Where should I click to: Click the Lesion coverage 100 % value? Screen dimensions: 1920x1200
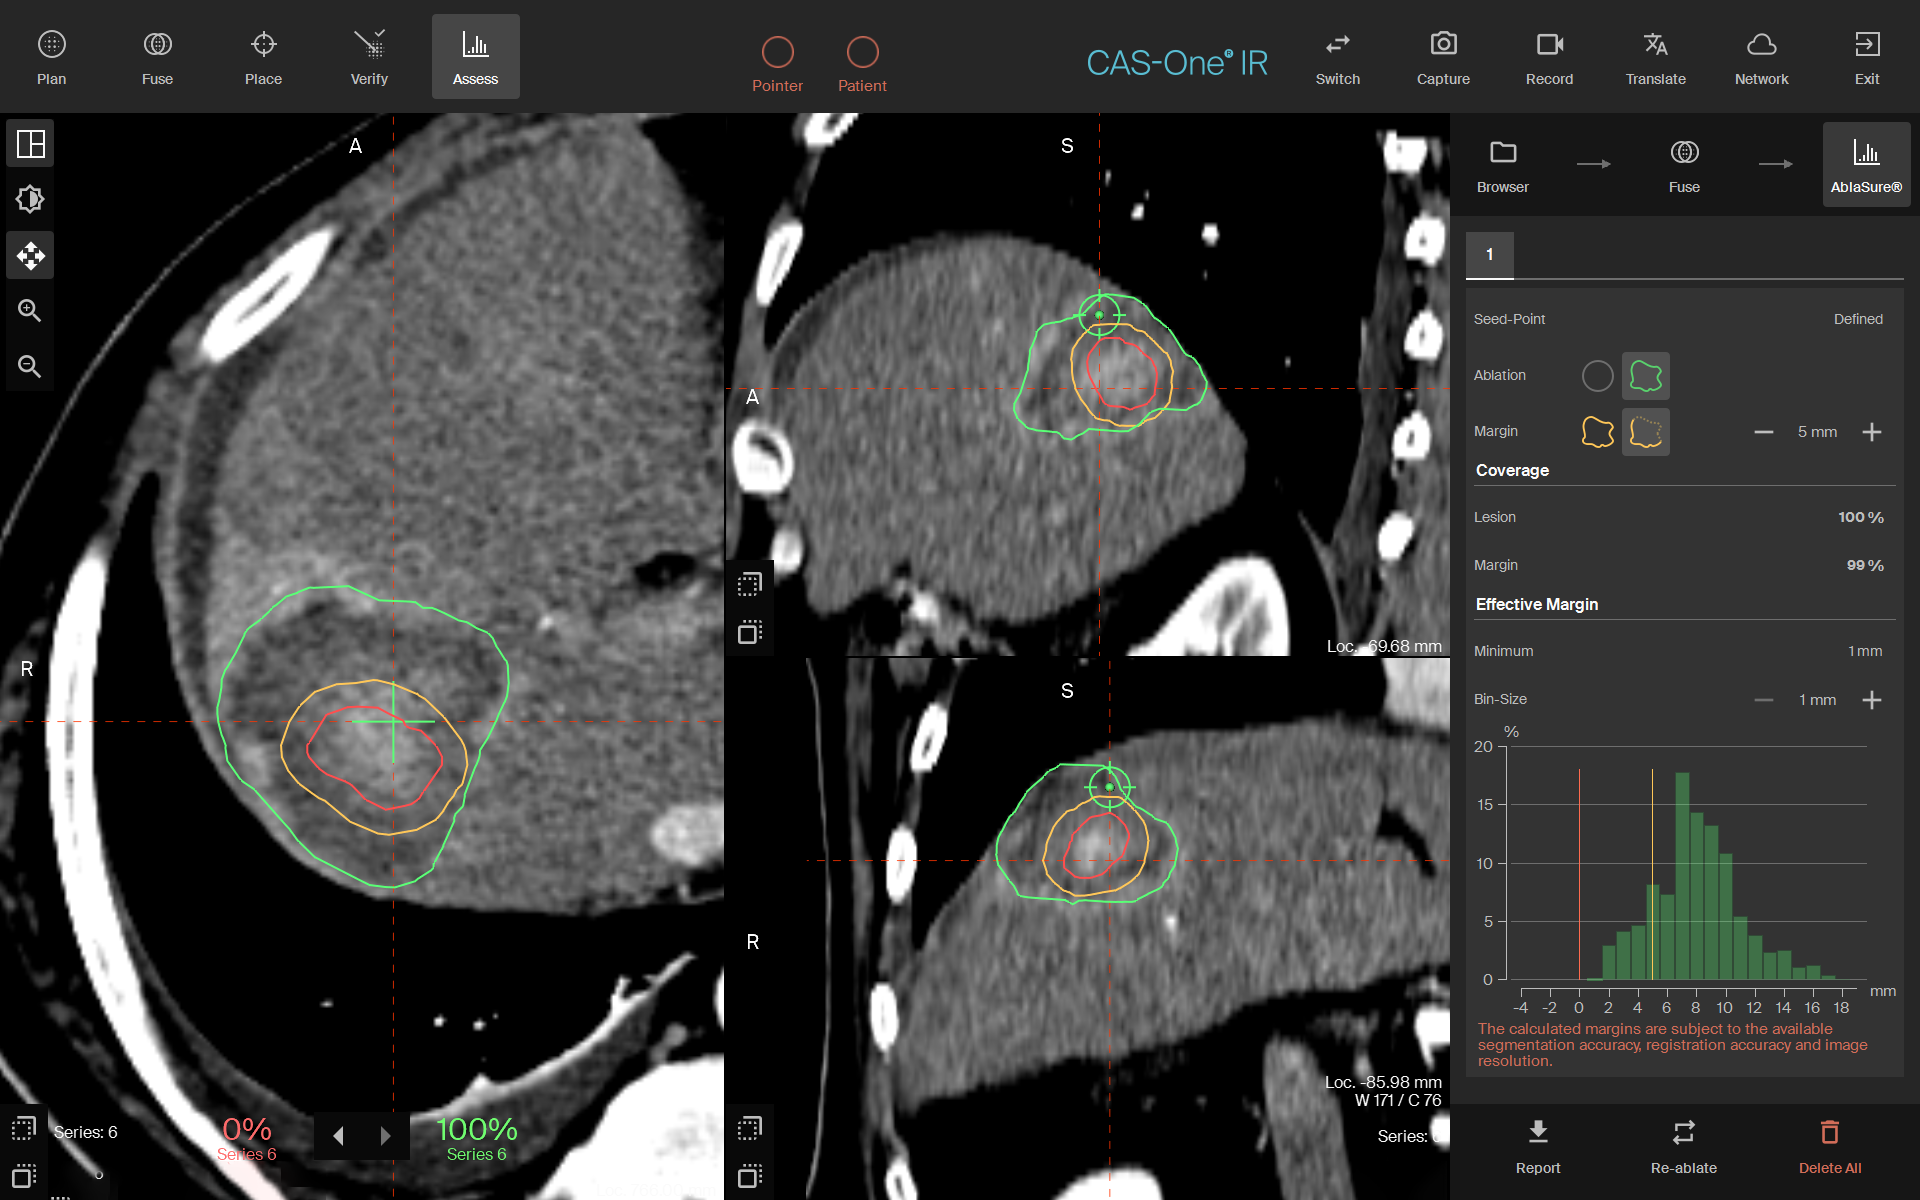point(1860,517)
